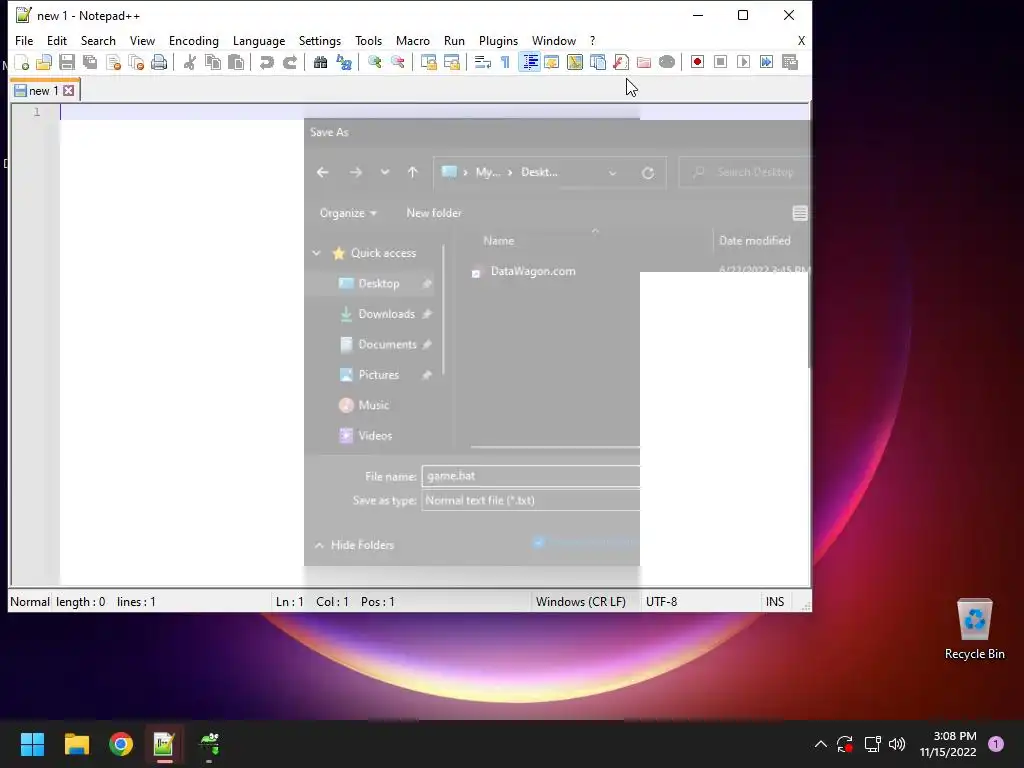This screenshot has width=1024, height=768.
Task: Expand the address bar path dropdown
Action: pyautogui.click(x=613, y=173)
